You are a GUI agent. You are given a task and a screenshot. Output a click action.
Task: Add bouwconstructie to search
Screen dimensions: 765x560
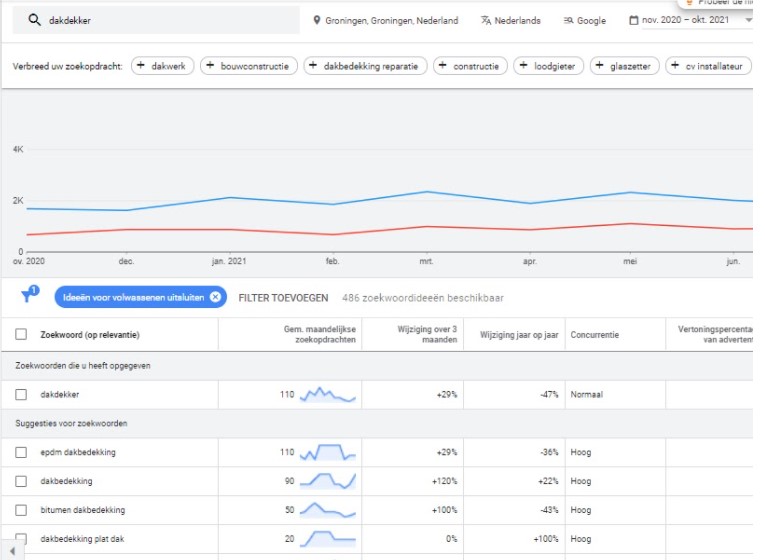pos(249,66)
